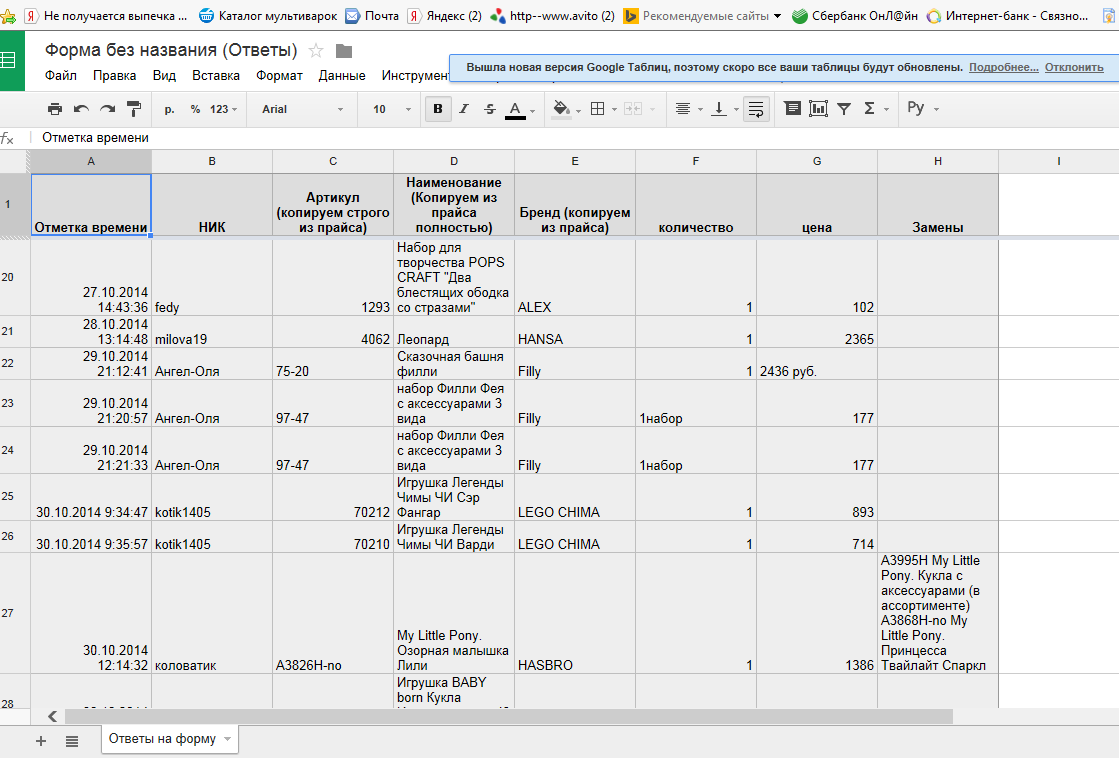Open the font size 10 dropdown
The width and height of the screenshot is (1119, 758).
tap(390, 109)
